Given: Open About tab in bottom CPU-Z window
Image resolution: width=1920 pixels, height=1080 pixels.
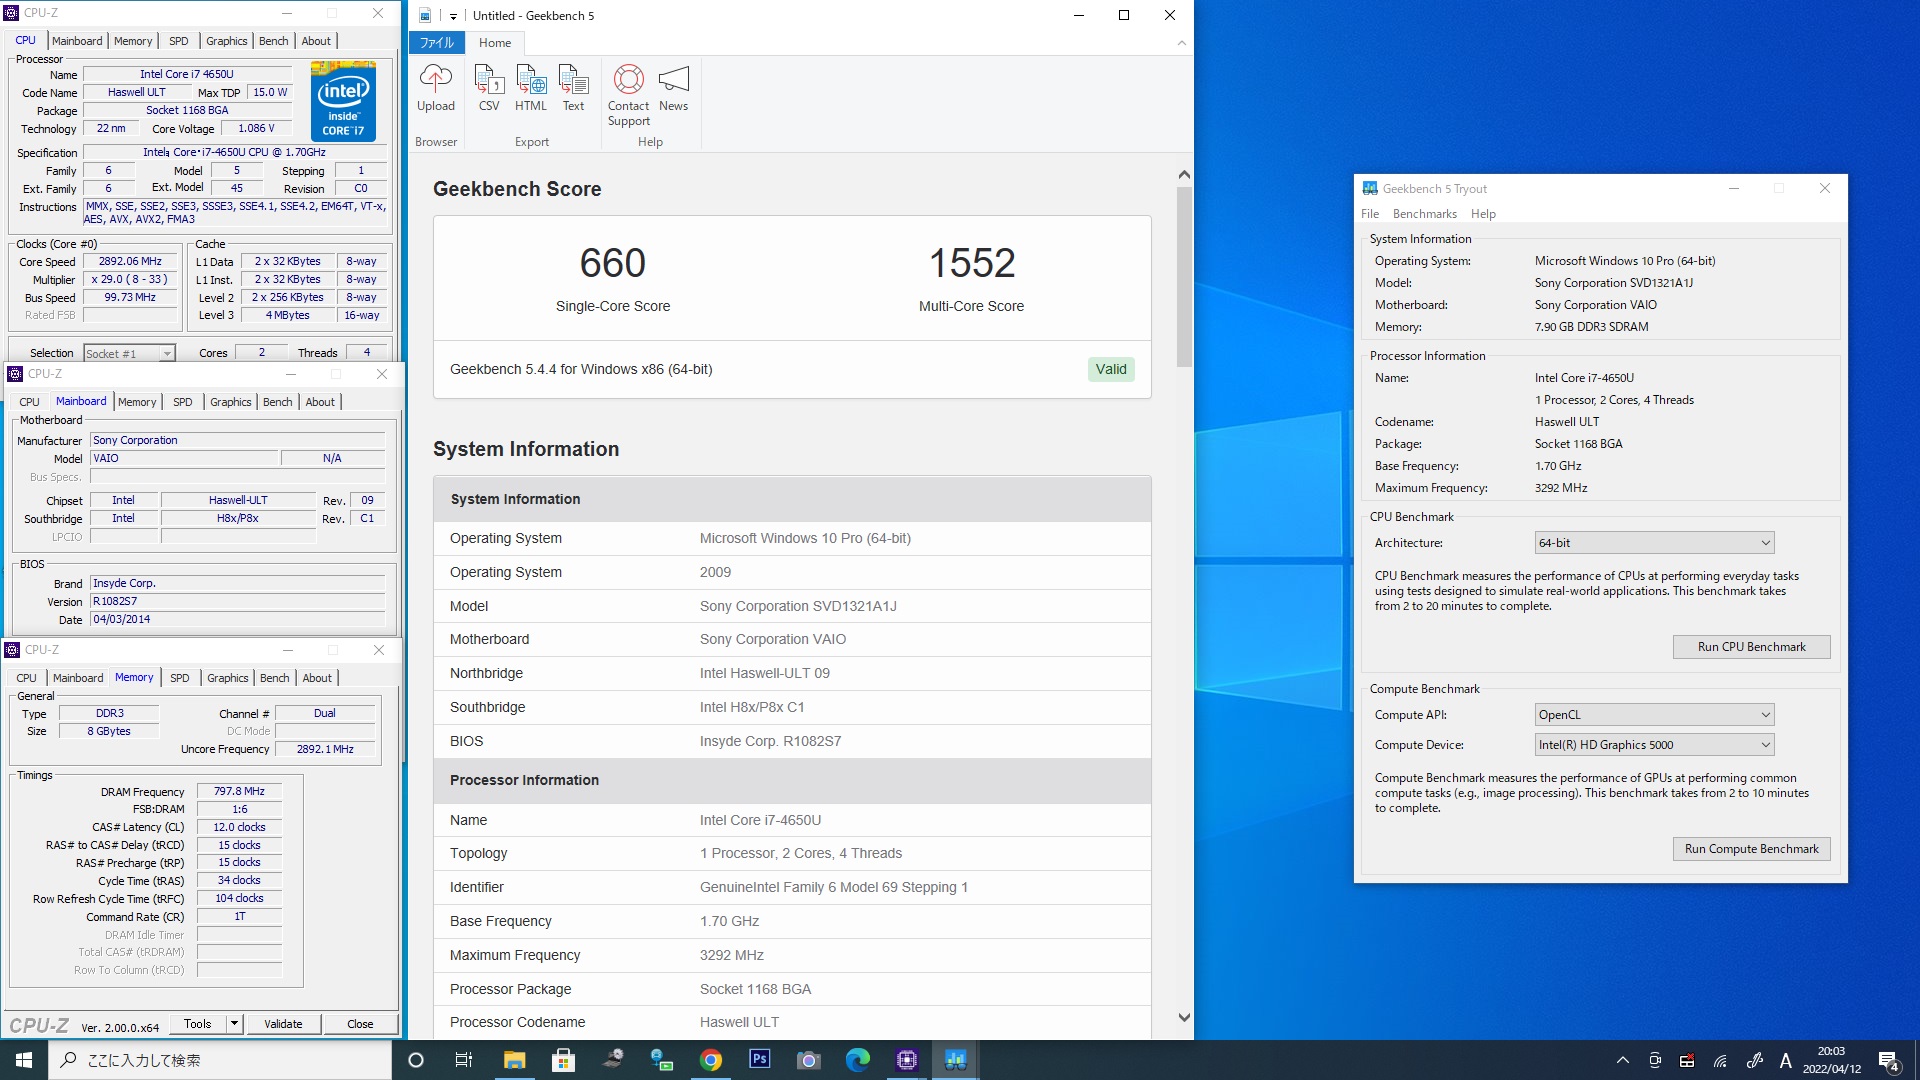Looking at the screenshot, I should [x=317, y=678].
